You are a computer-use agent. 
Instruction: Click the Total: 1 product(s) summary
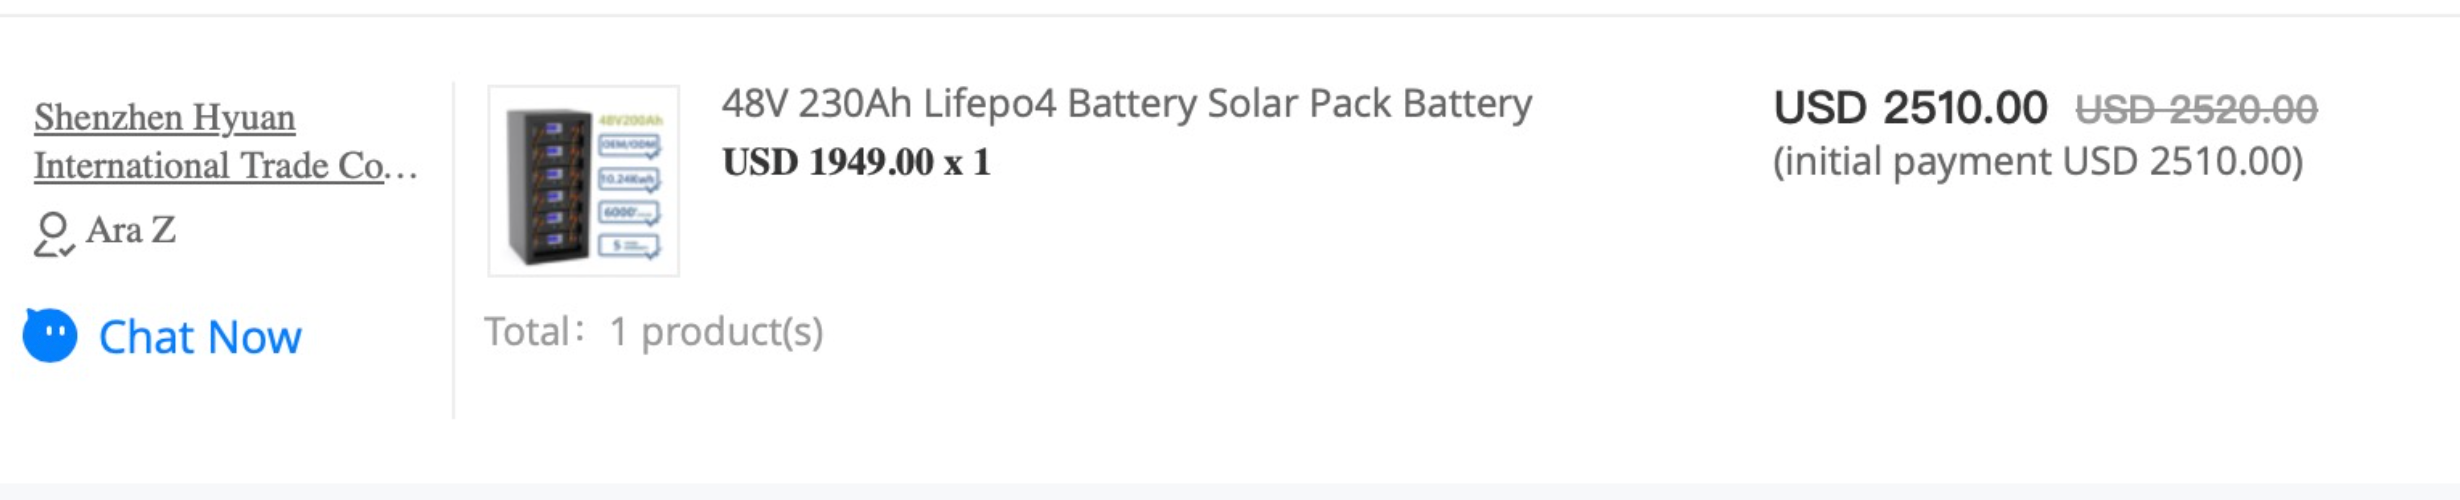pyautogui.click(x=654, y=332)
